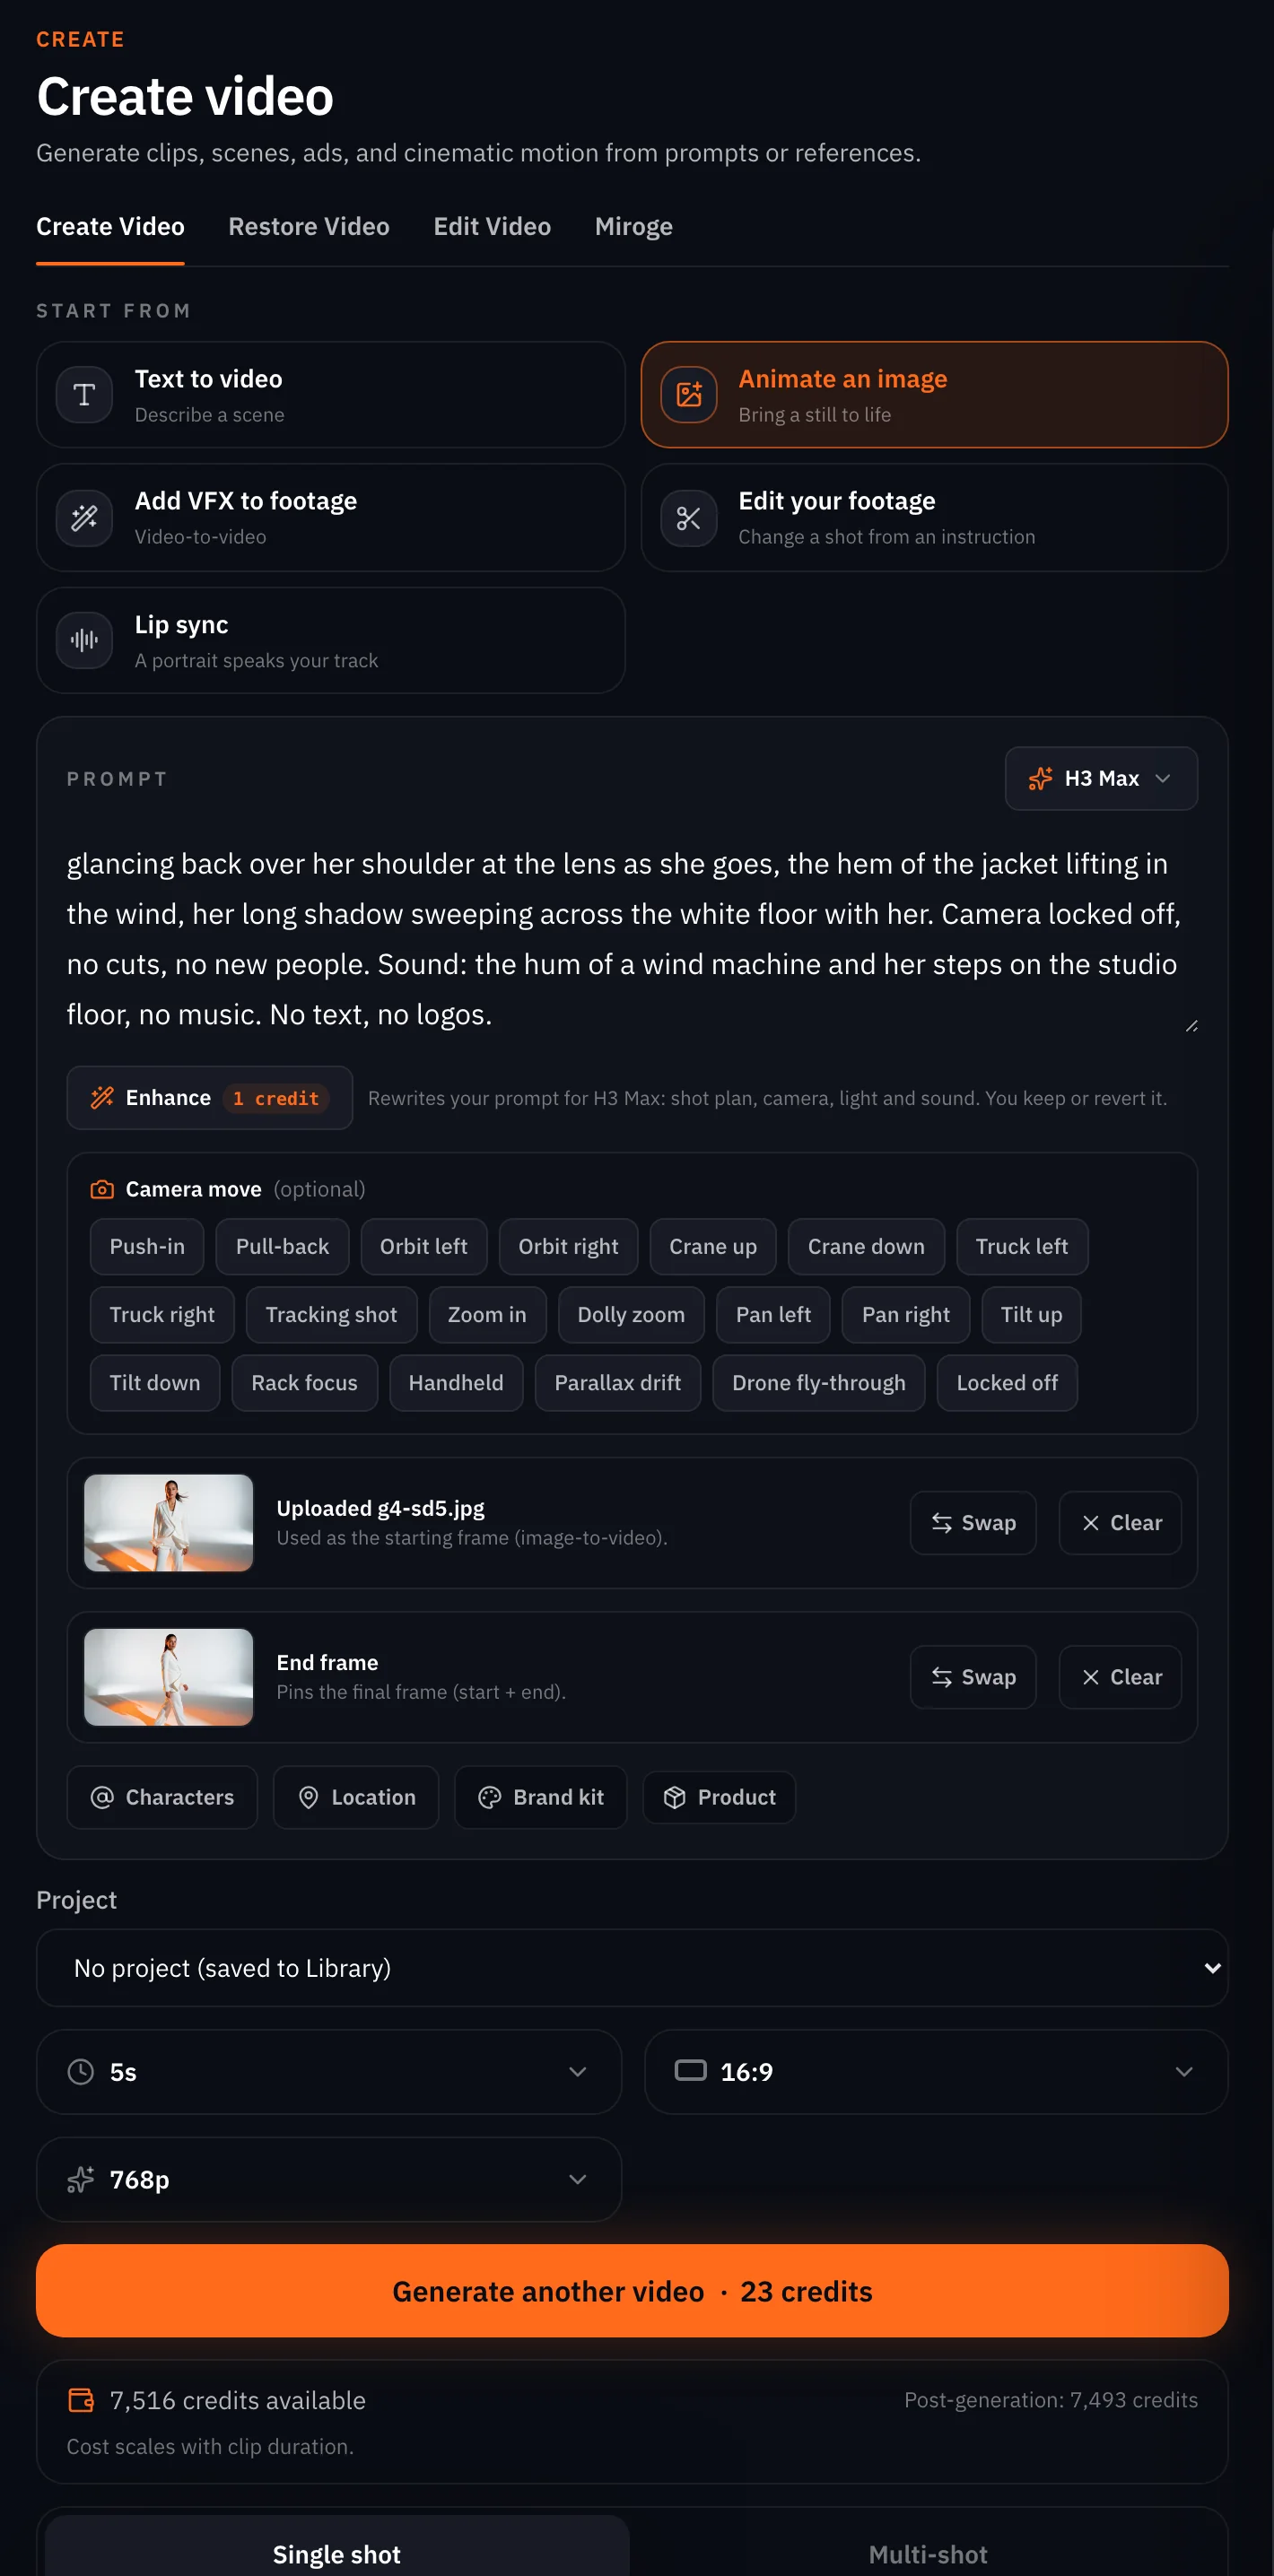Open the Multi-shot tab
Viewport: 1274px width, 2576px height.
coord(928,2553)
